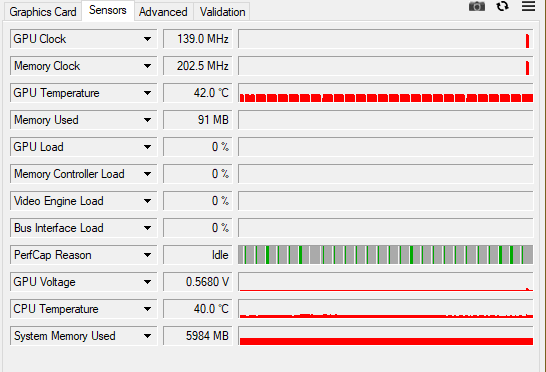Click the PerfCap Reason green bar graph
This screenshot has height=372, width=546.
[x=385, y=255]
